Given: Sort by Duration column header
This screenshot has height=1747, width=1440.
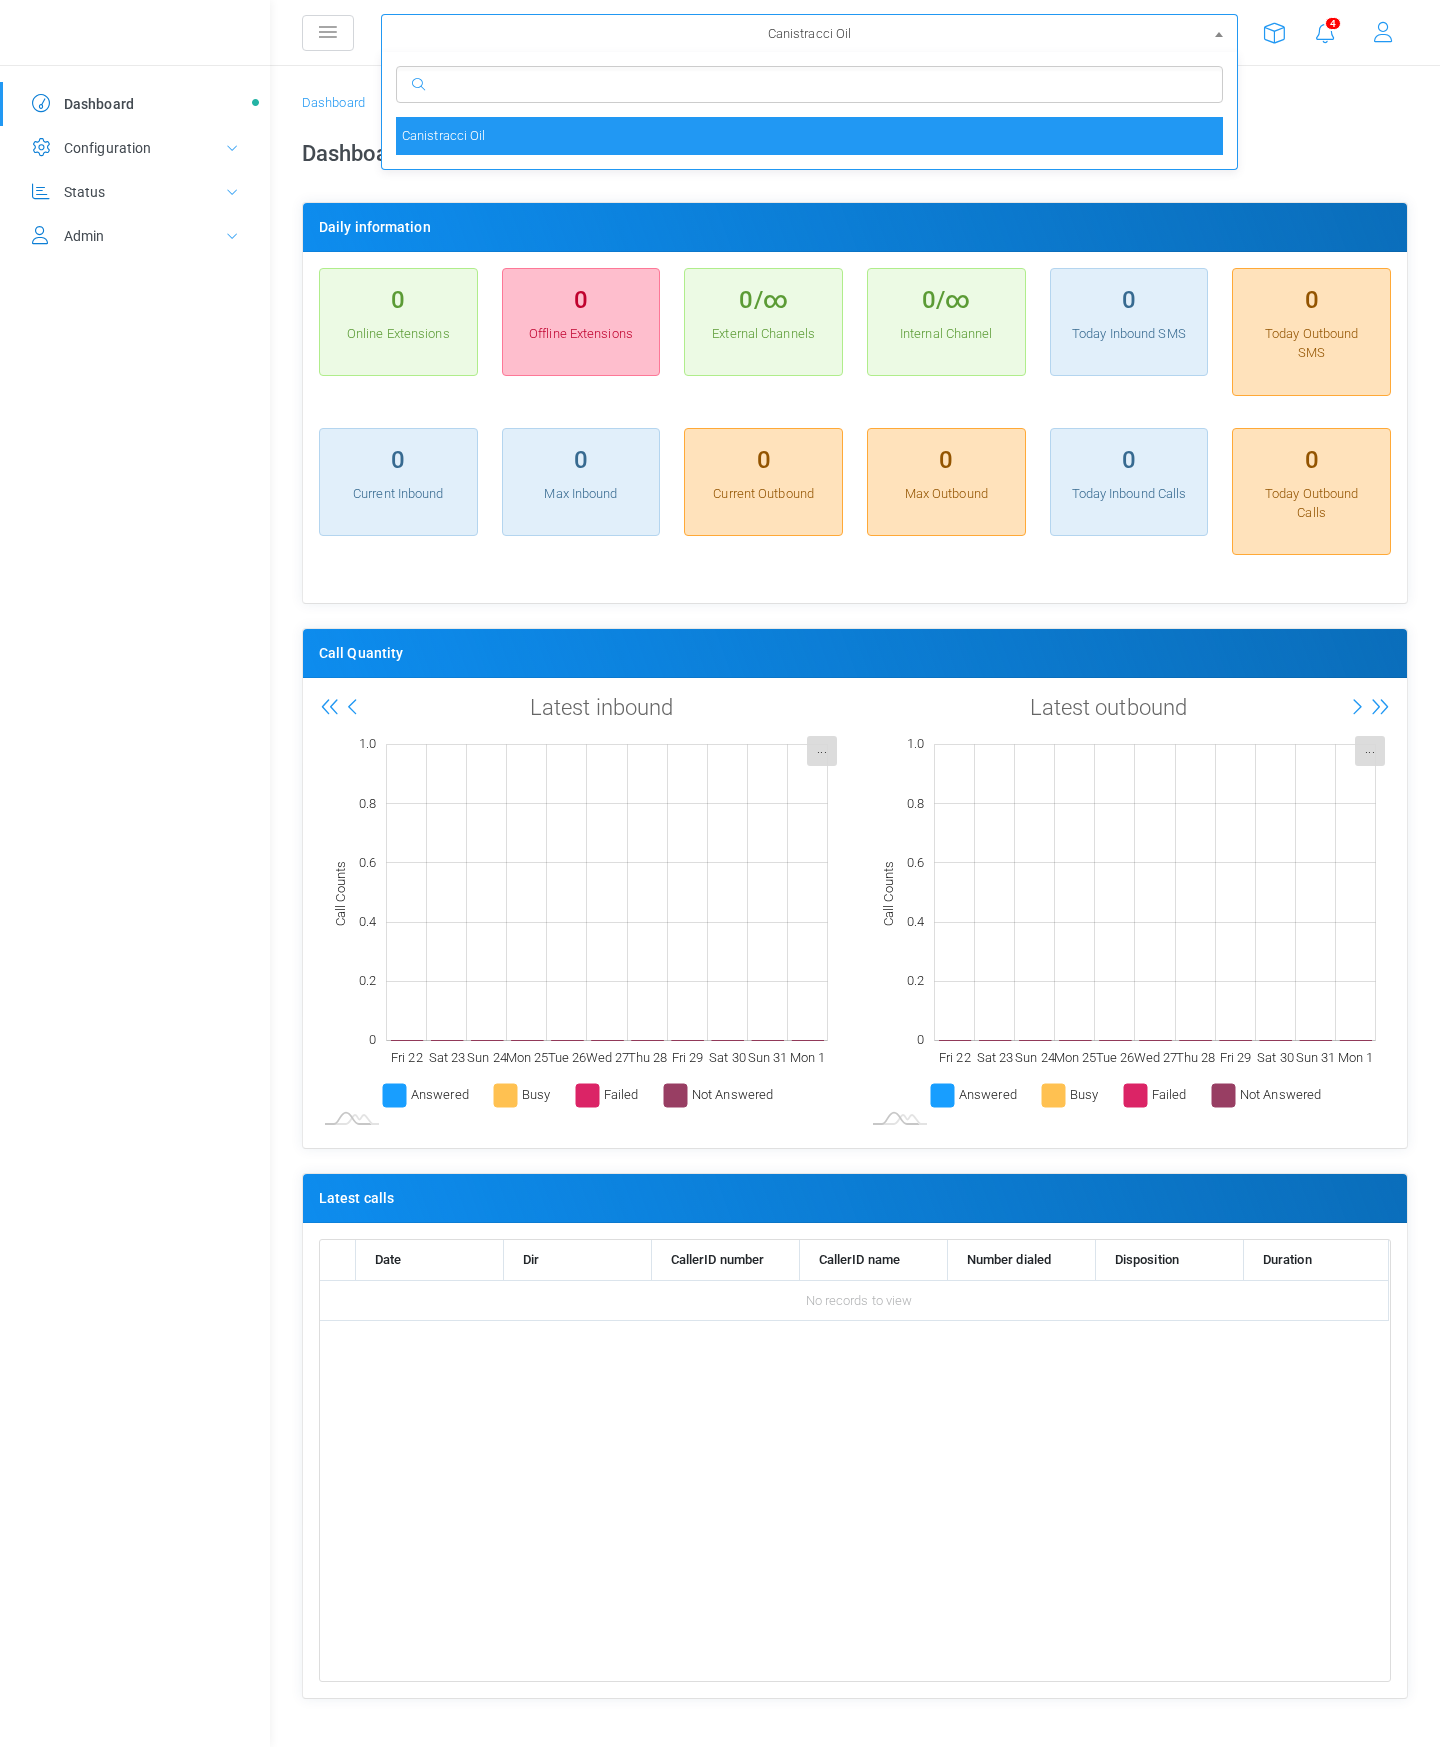Looking at the screenshot, I should (1316, 1260).
